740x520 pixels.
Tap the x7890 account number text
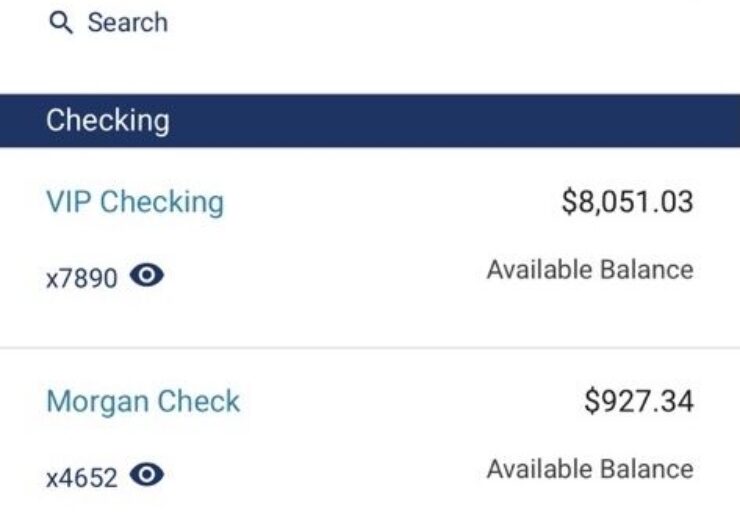pos(82,278)
